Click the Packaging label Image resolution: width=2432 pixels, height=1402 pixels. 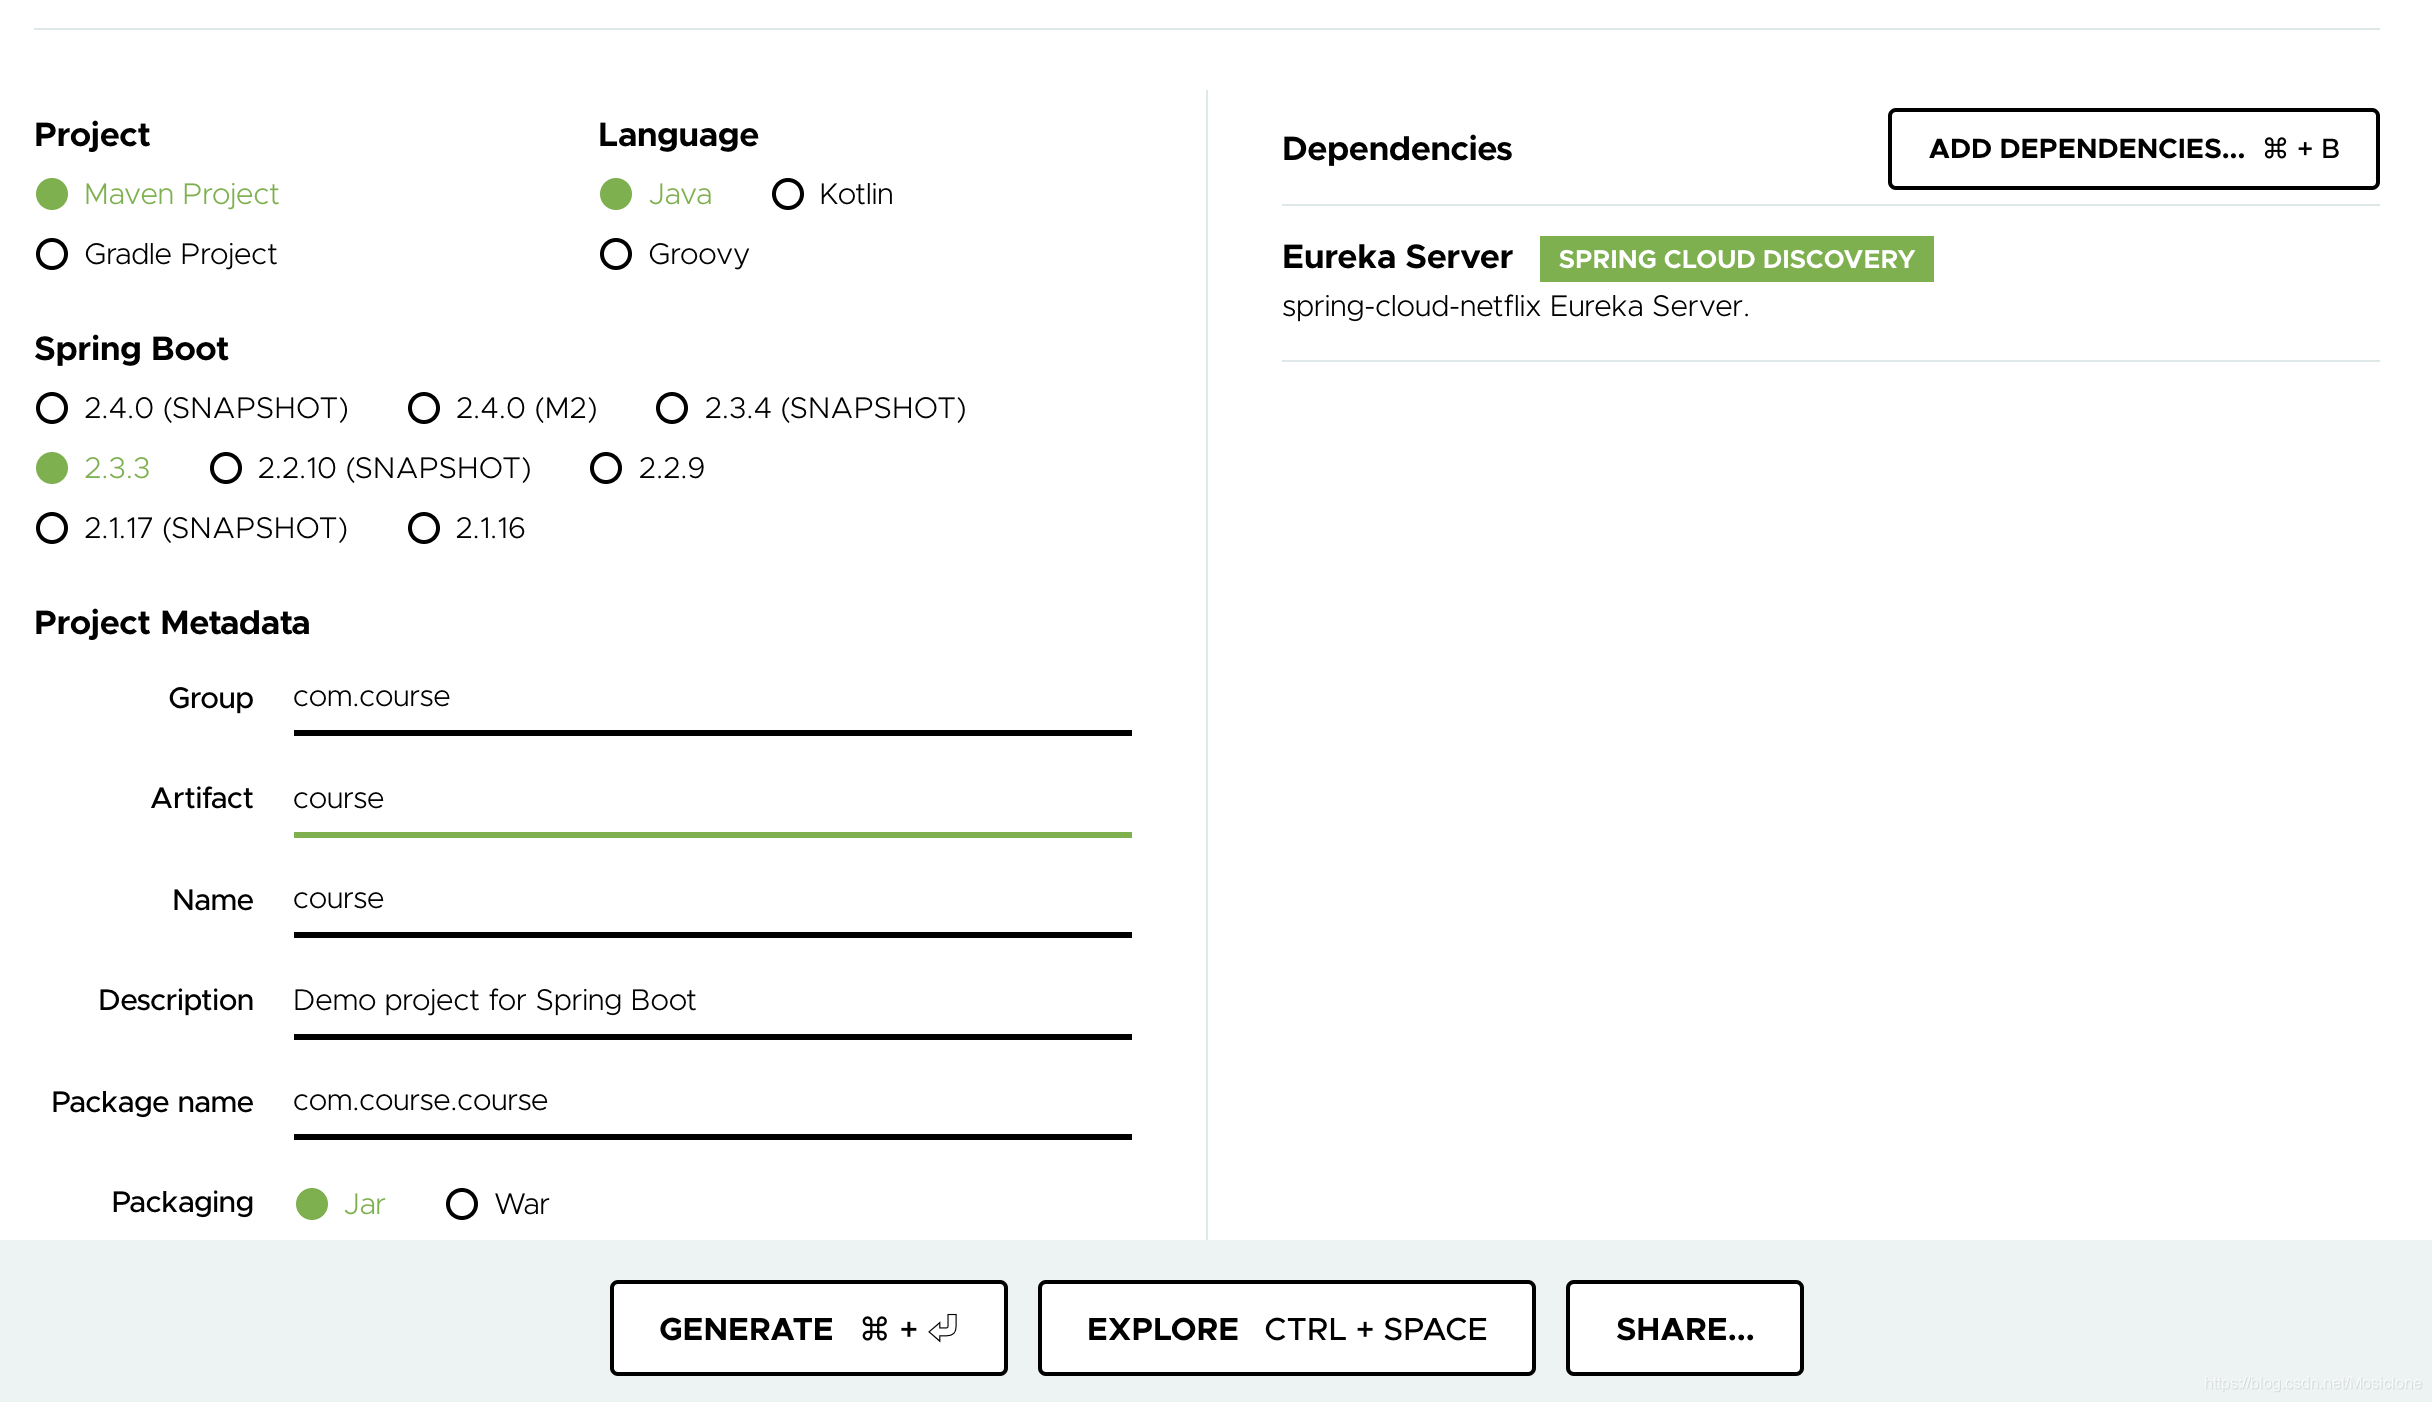(182, 1202)
